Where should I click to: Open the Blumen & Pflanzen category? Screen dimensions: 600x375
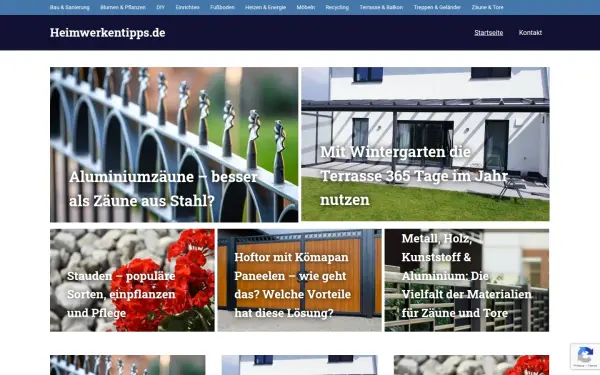coord(123,7)
